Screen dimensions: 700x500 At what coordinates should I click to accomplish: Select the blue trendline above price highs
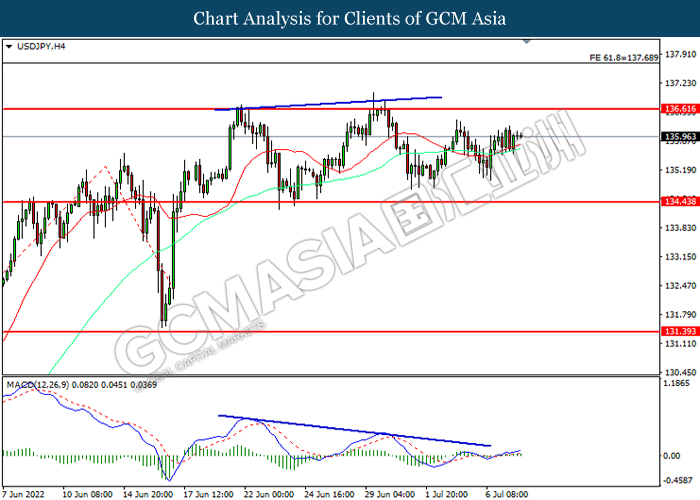point(328,103)
